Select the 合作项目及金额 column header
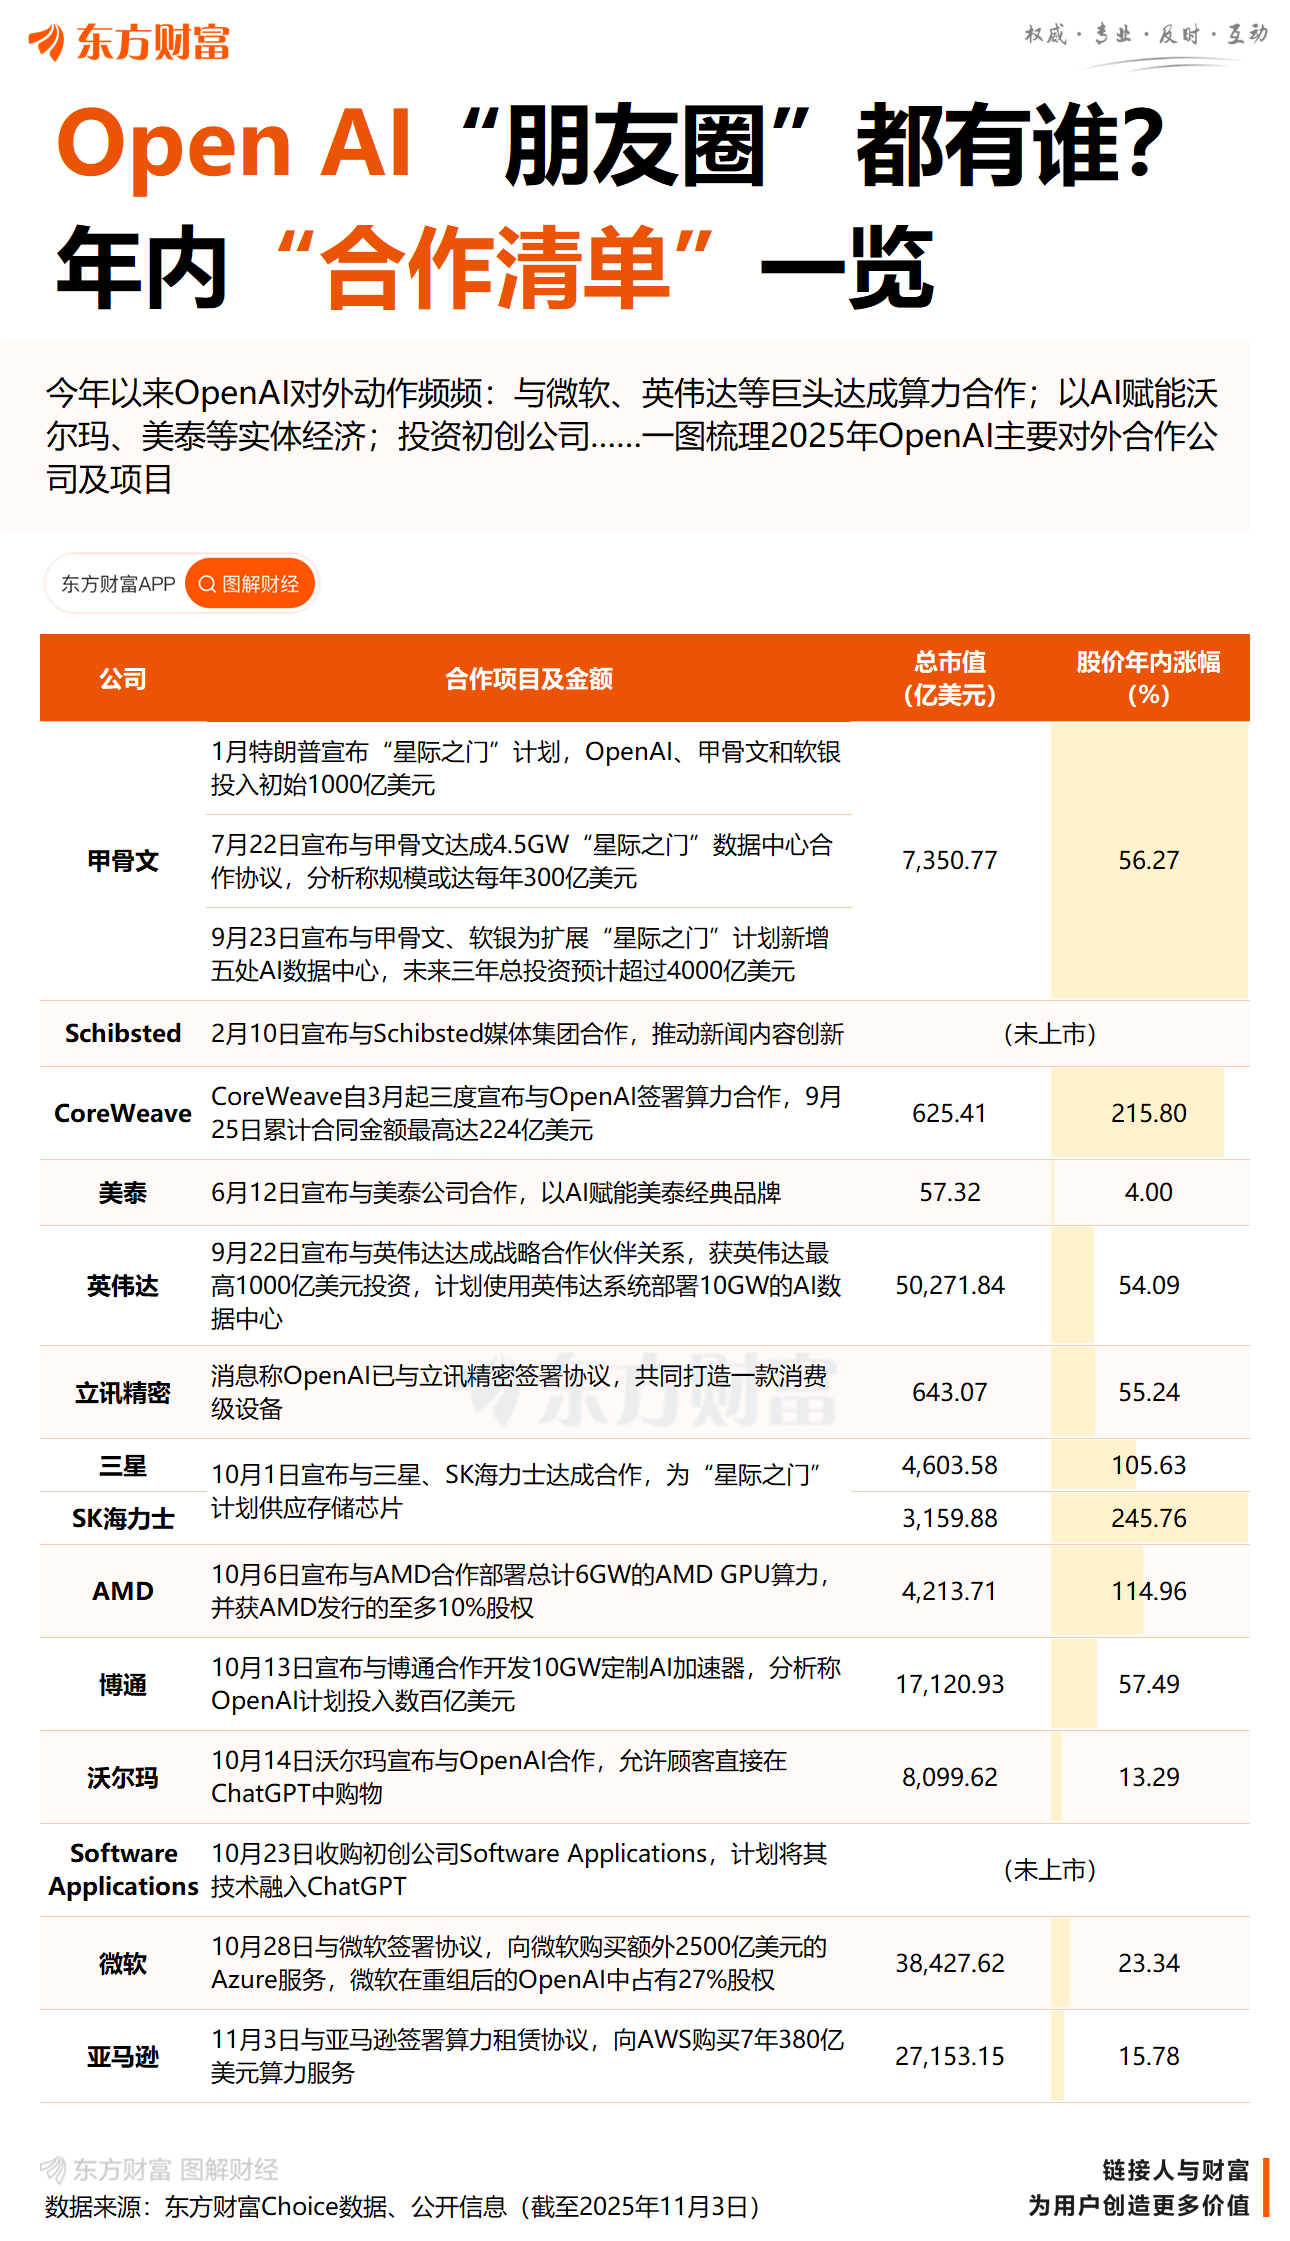The image size is (1290, 2241). pyautogui.click(x=528, y=679)
